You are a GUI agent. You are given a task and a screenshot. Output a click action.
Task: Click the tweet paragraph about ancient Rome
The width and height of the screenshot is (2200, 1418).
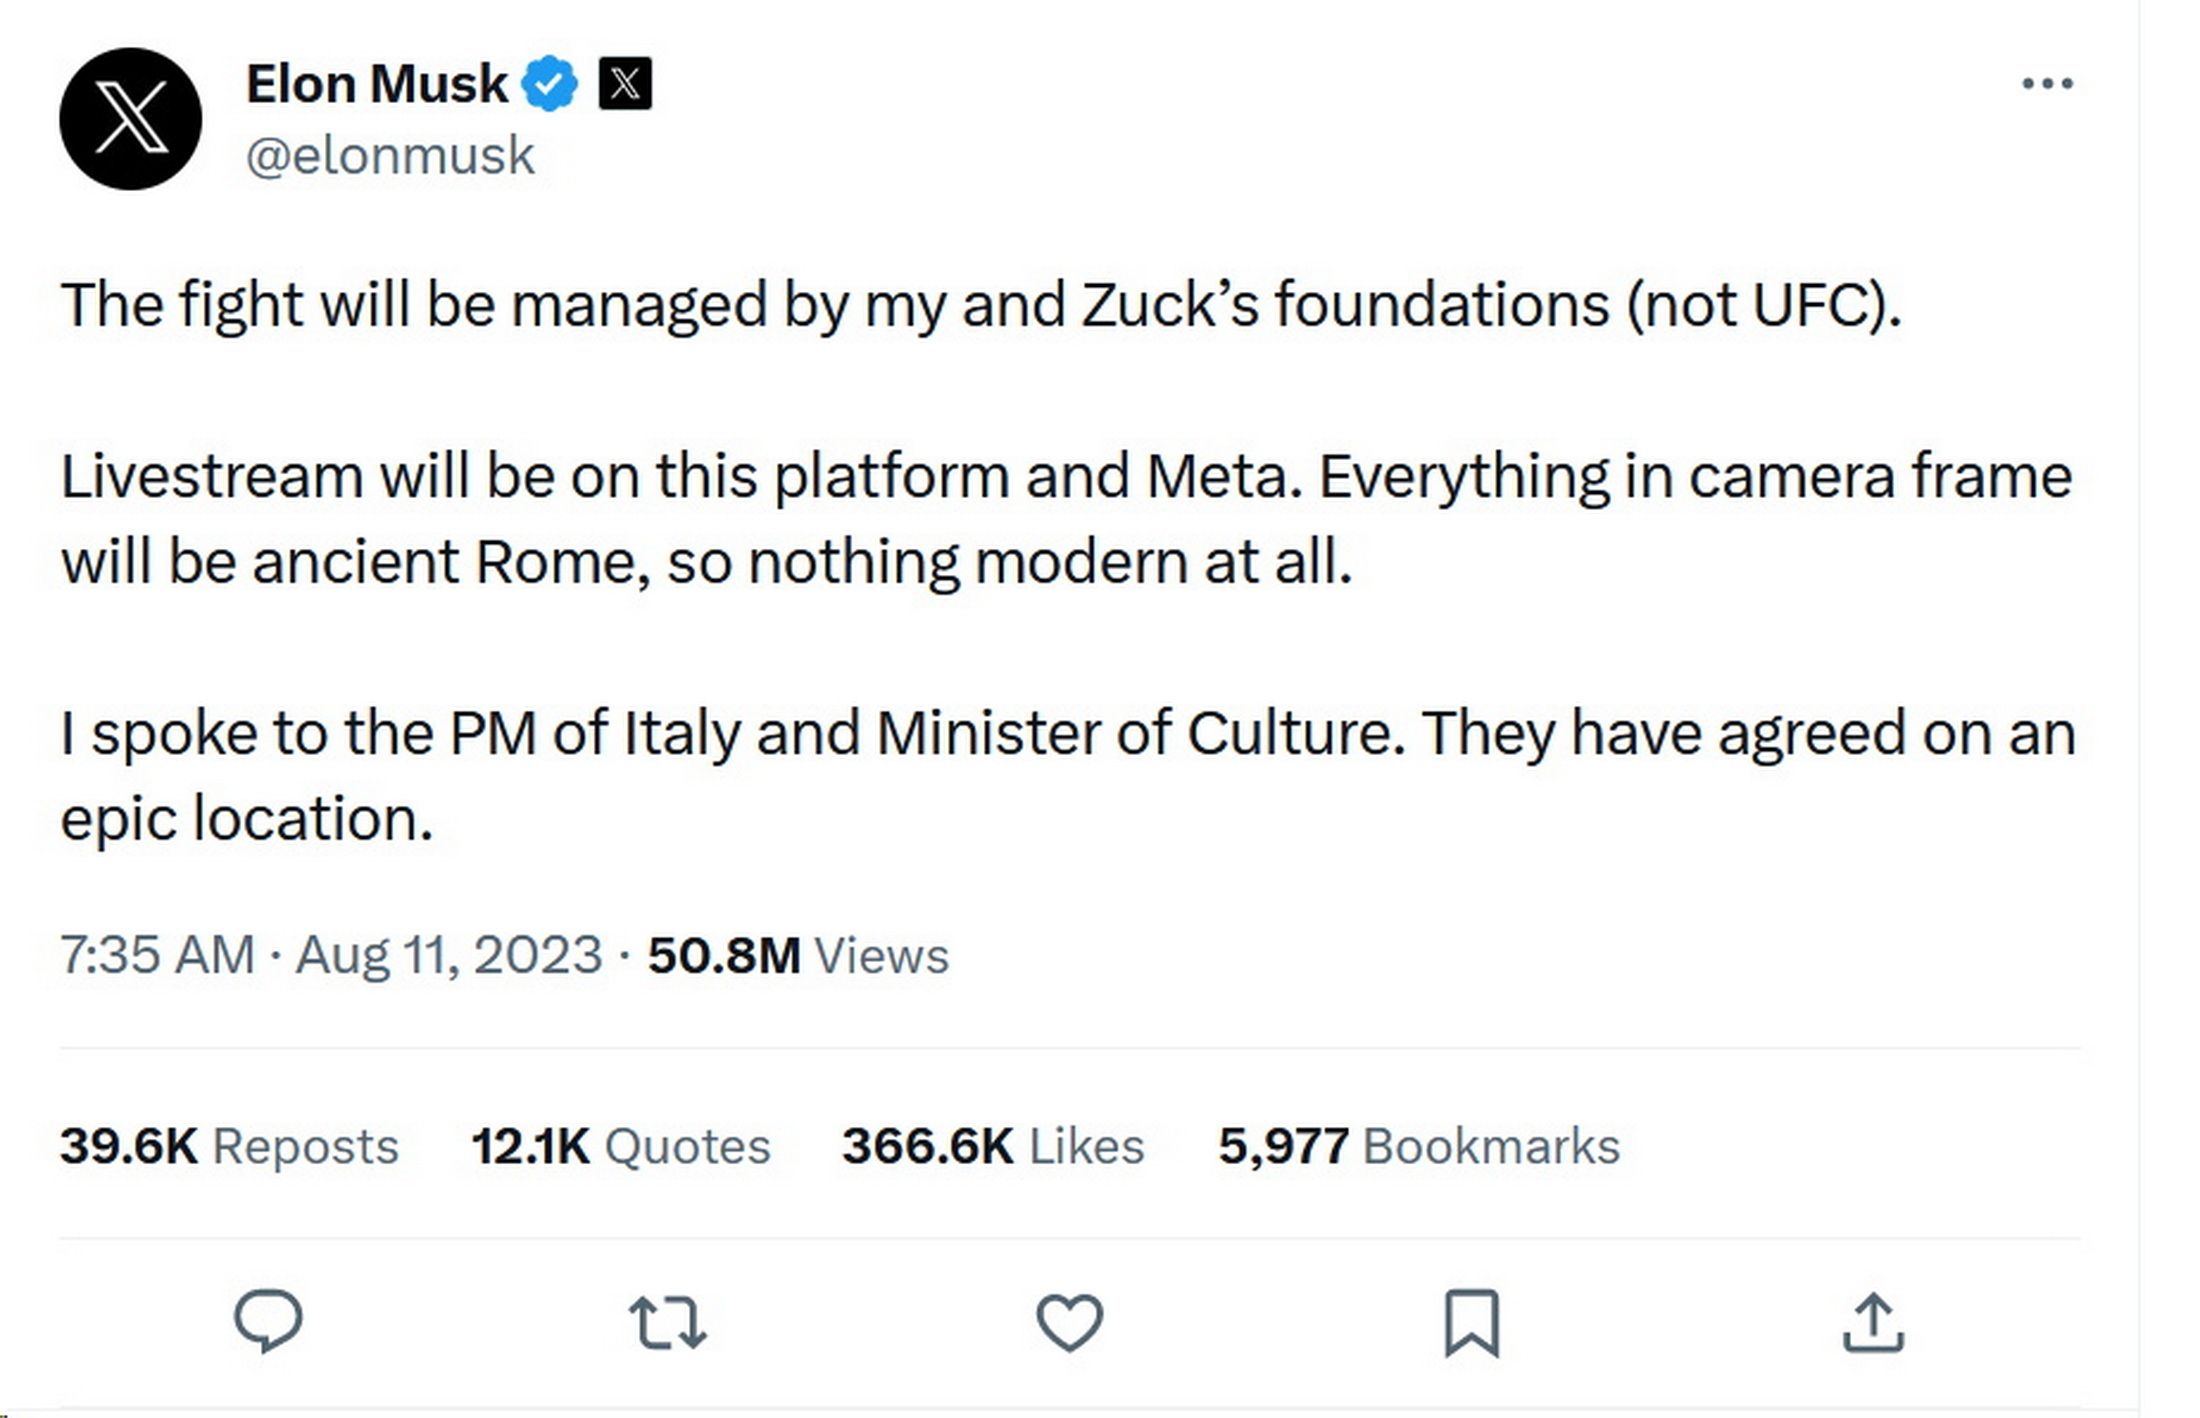[1066, 518]
